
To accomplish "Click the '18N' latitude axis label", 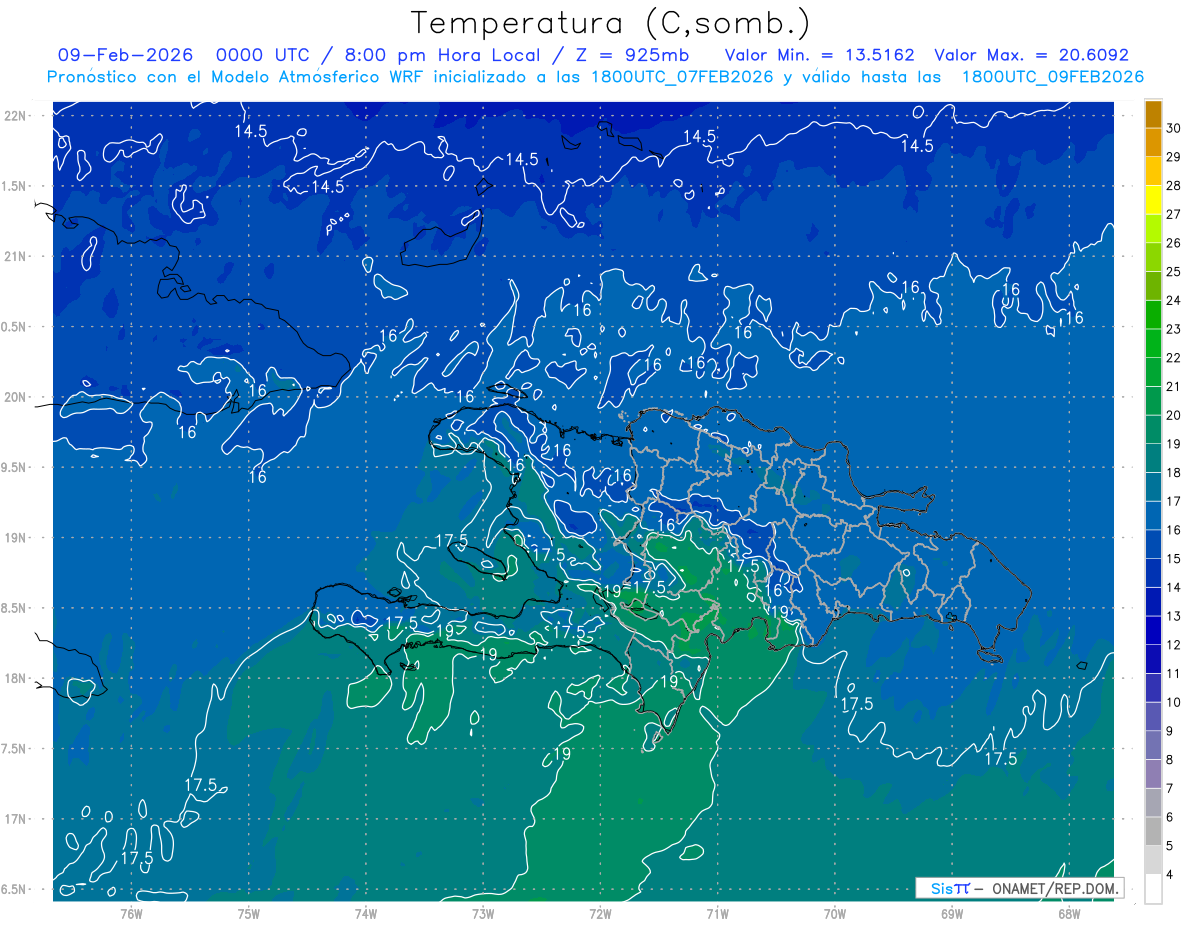I will [x=16, y=678].
